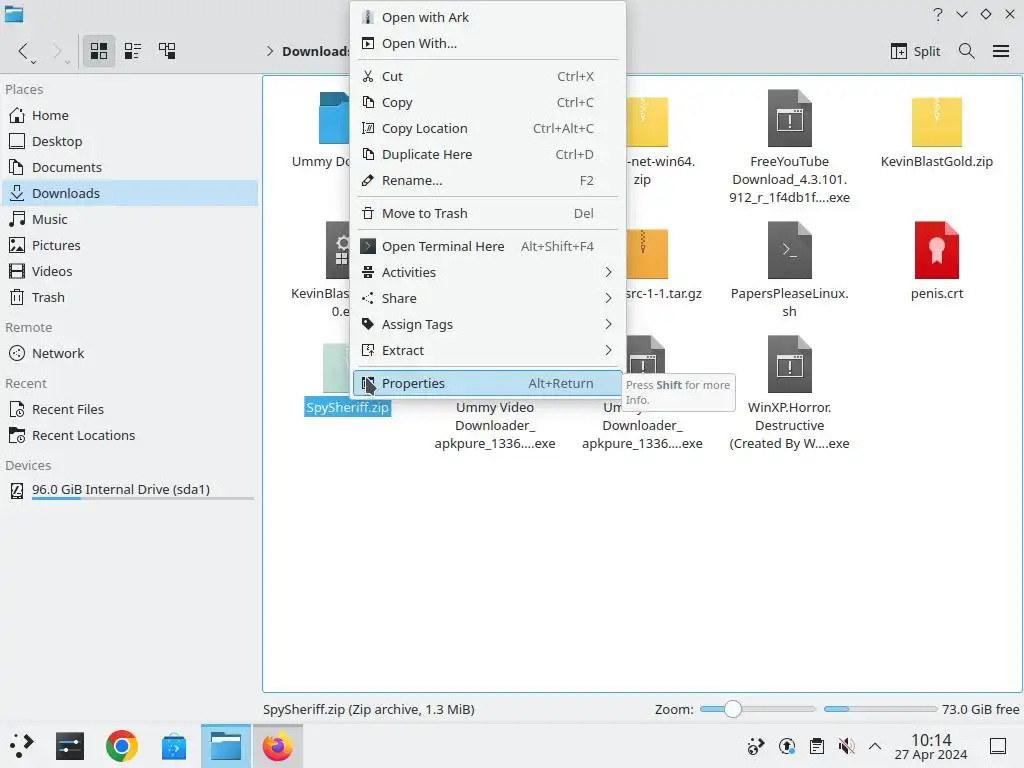
Task: Switch to Details tree view mode
Action: click(x=167, y=51)
